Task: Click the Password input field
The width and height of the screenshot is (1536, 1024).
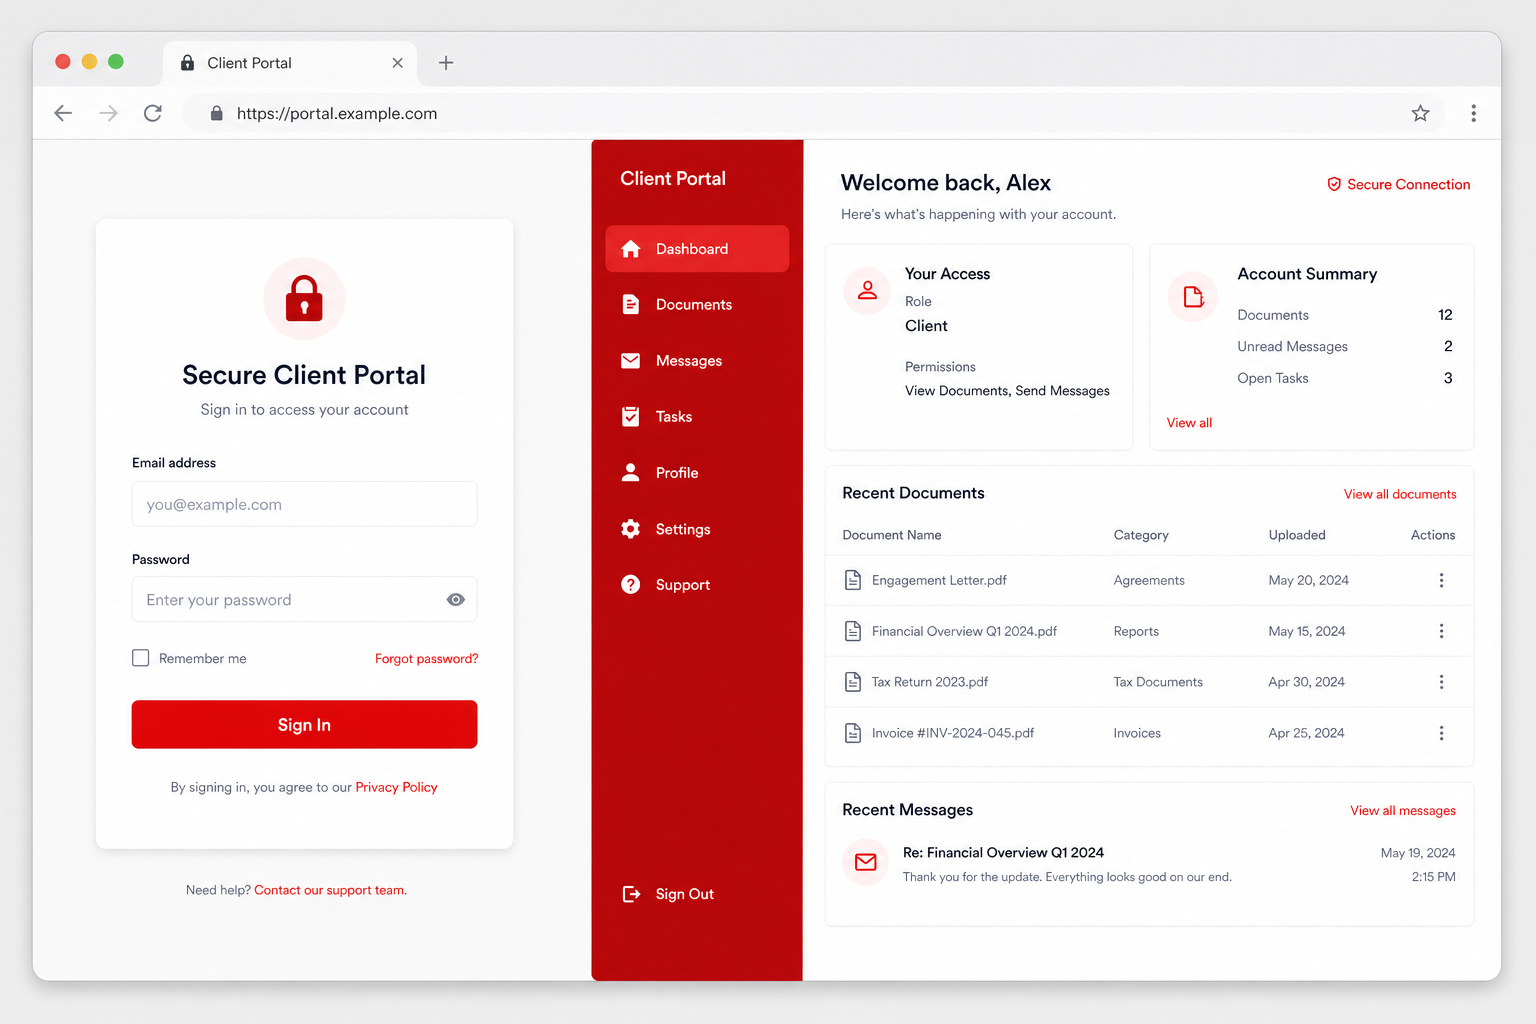Action: coord(304,600)
